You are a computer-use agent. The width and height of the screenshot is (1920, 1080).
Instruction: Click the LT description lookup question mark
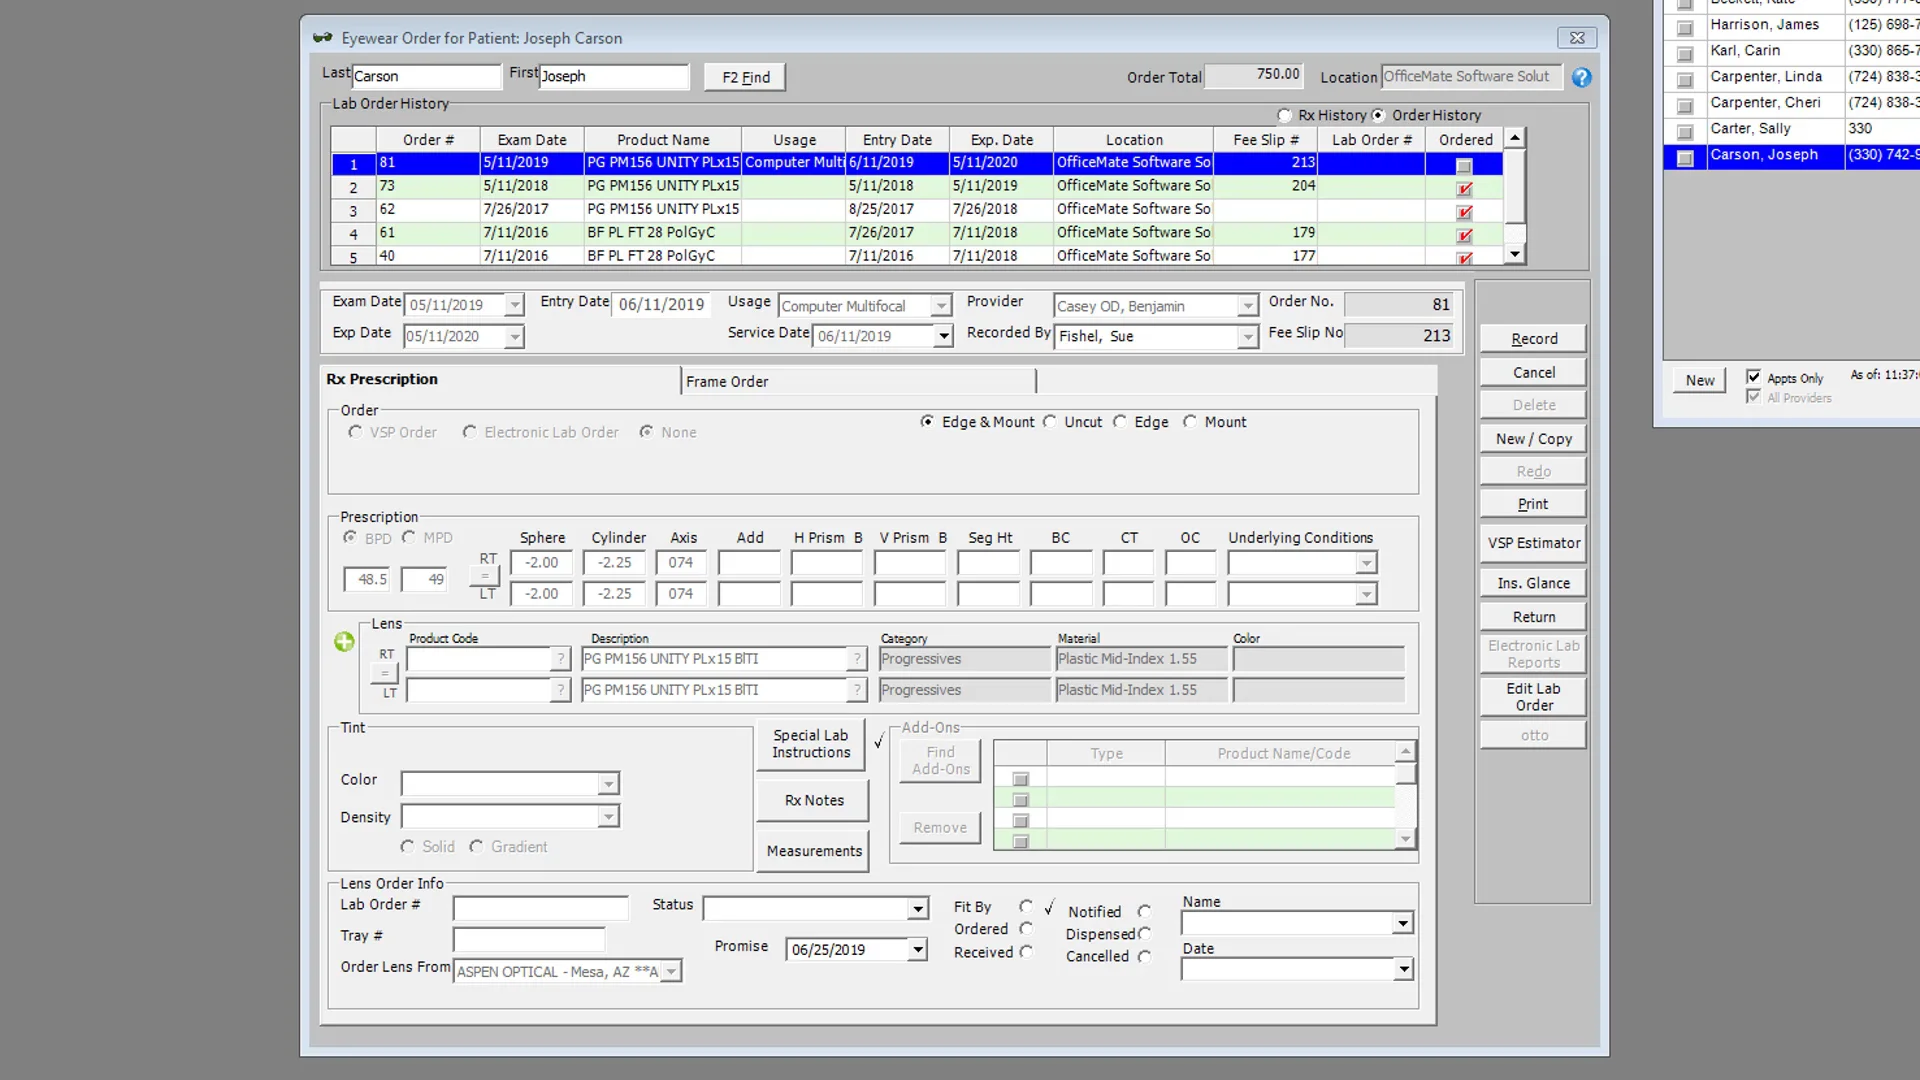[857, 690]
